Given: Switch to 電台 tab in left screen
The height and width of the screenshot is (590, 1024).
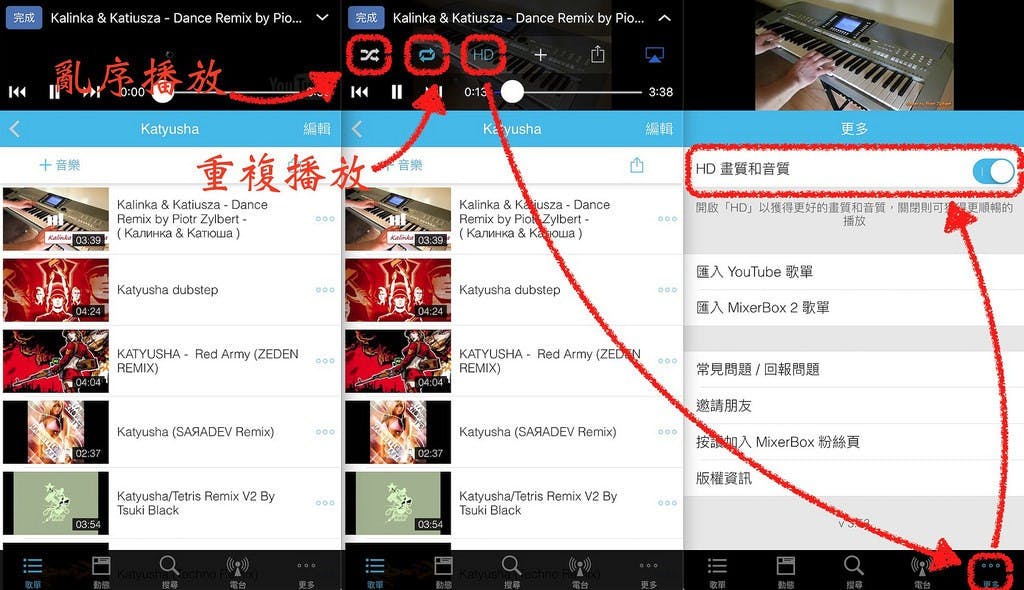Looking at the screenshot, I should coord(238,572).
